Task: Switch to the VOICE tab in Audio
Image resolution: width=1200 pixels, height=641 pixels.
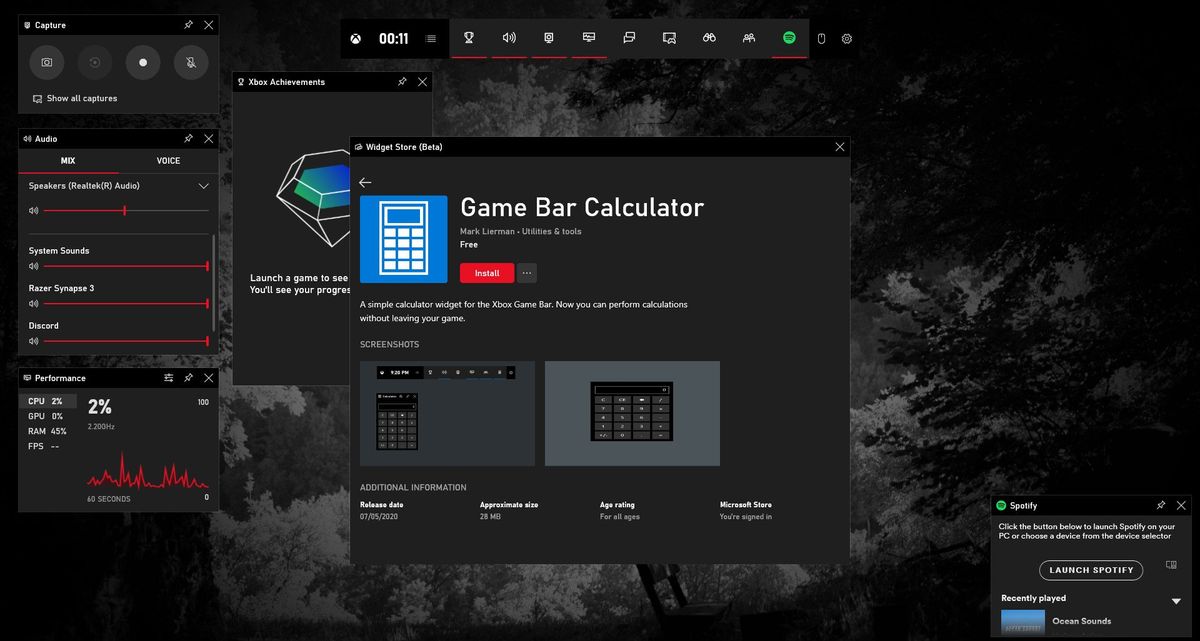Action: click(x=167, y=161)
